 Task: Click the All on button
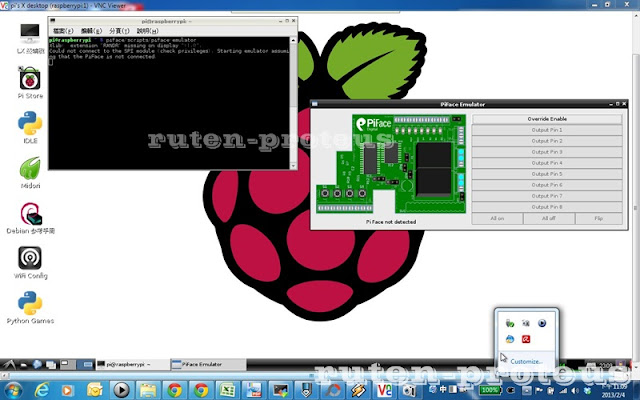click(497, 218)
